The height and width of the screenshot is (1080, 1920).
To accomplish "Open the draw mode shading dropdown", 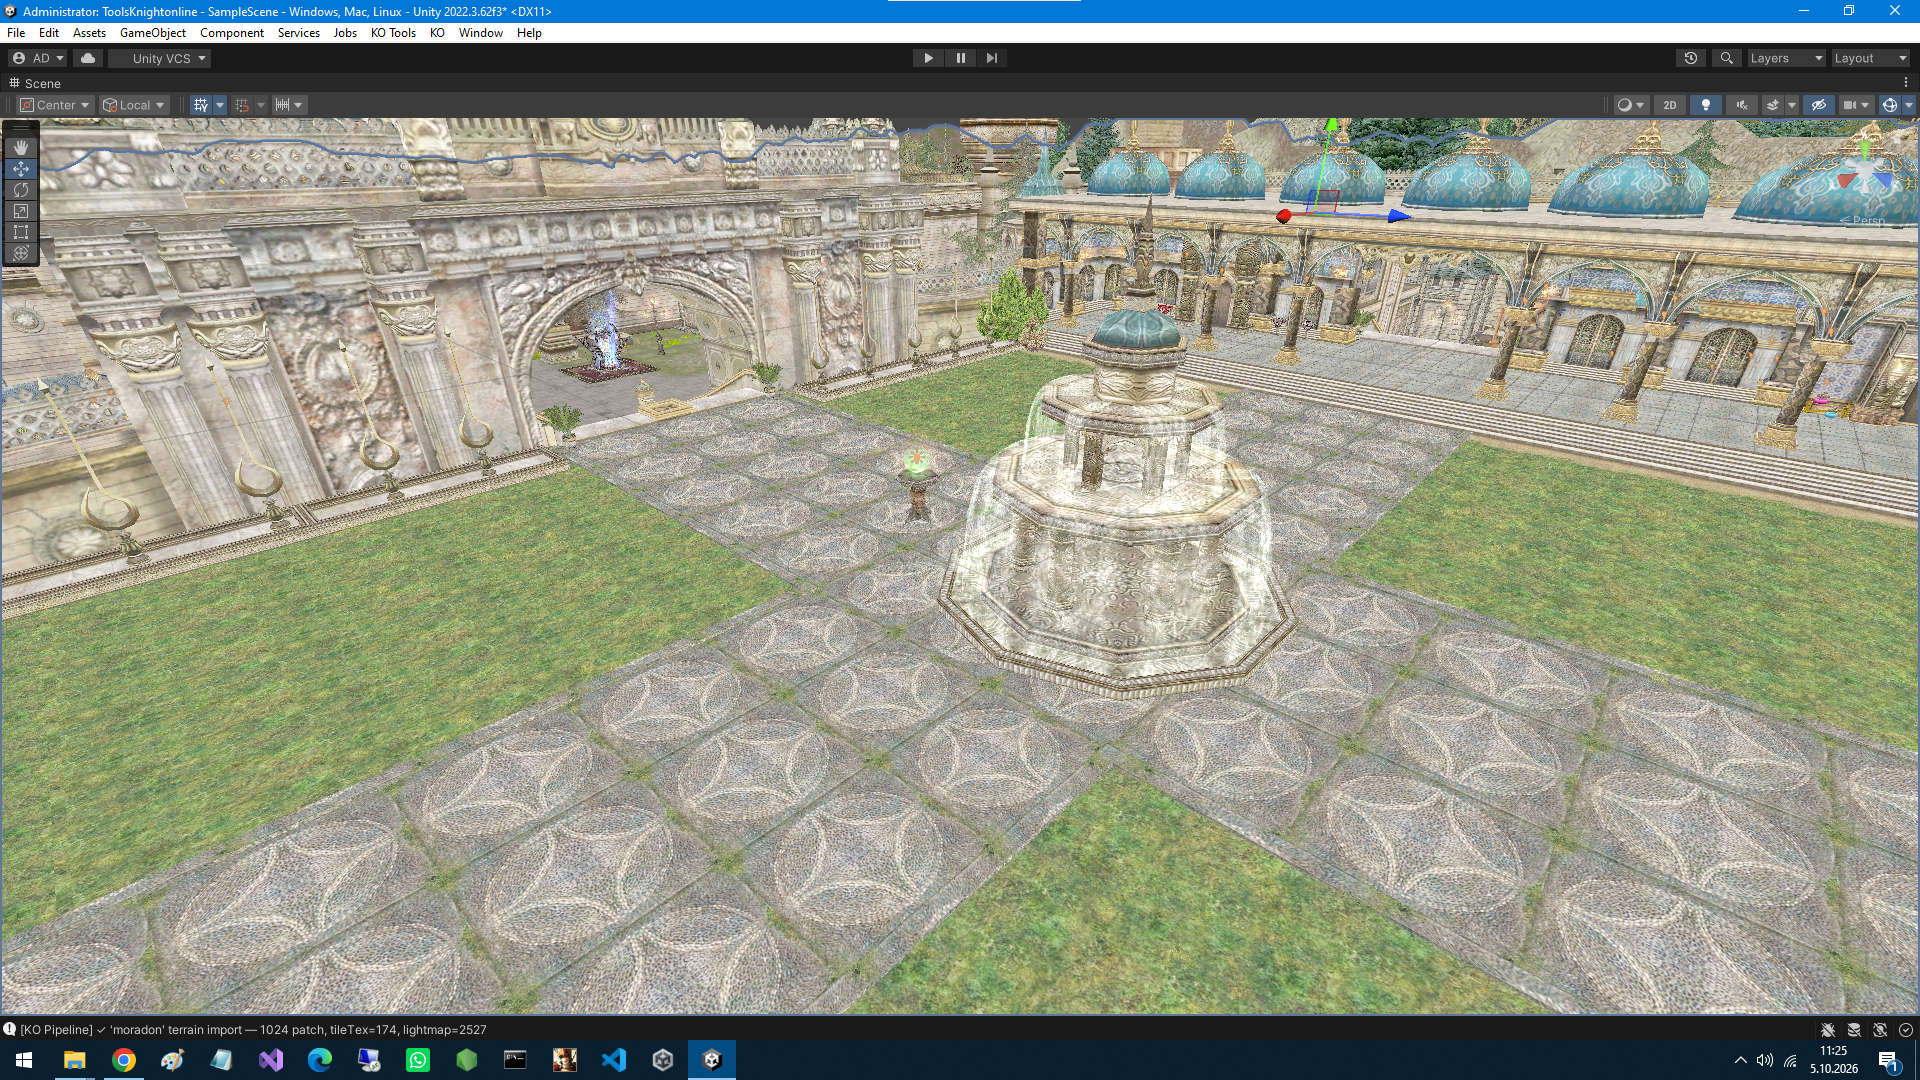I will 1630,105.
